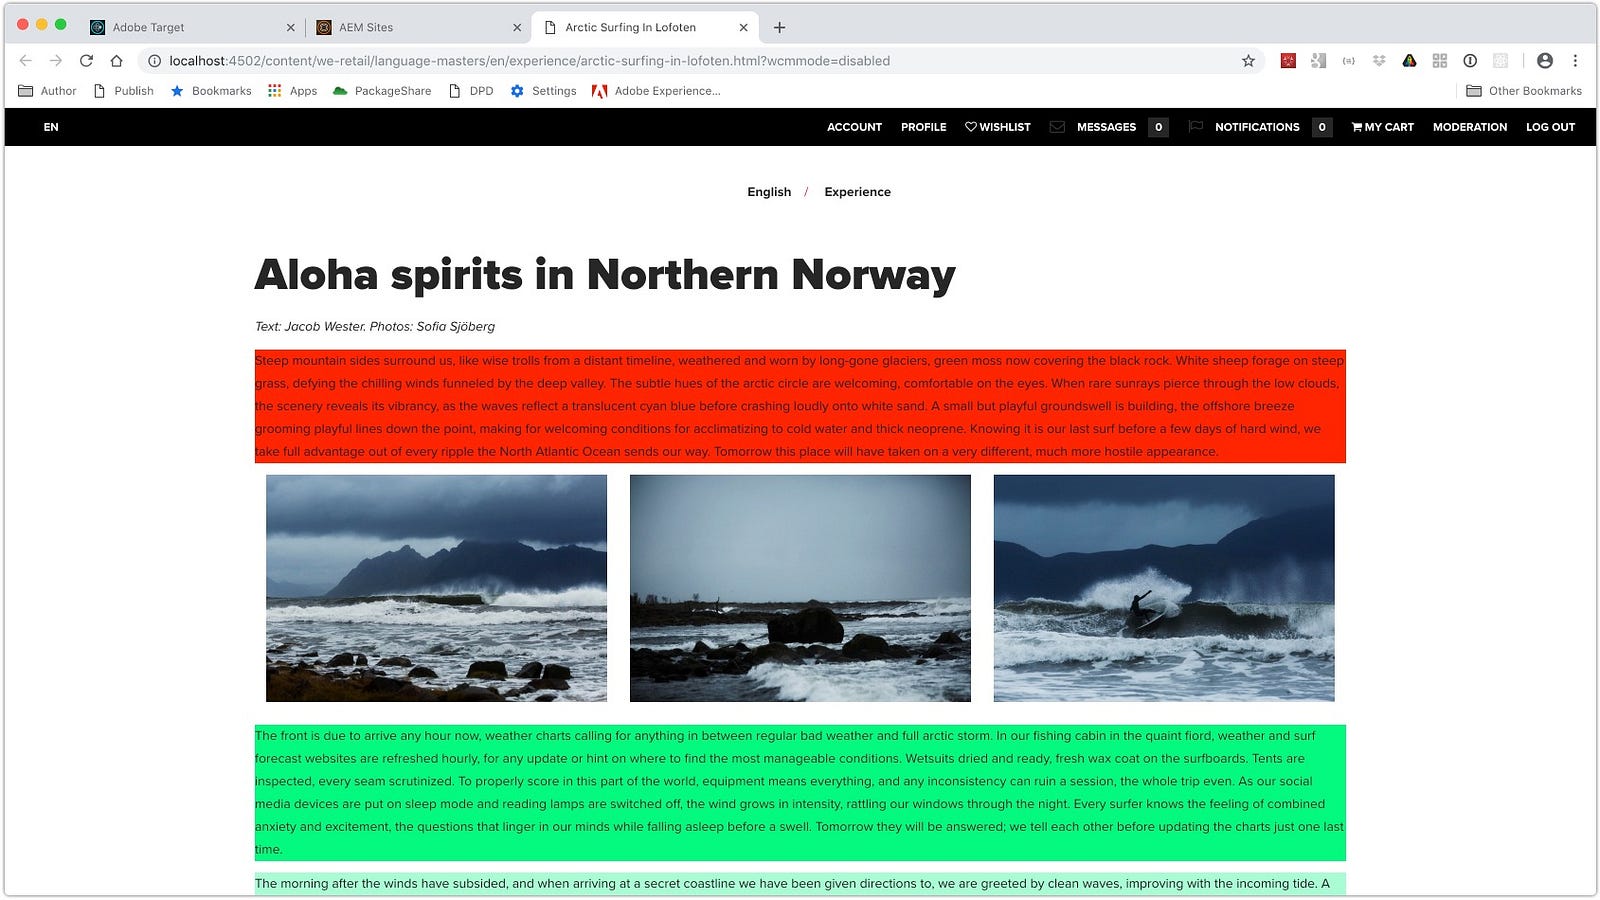
Task: Open the Chrome profile avatar icon
Action: pos(1545,61)
